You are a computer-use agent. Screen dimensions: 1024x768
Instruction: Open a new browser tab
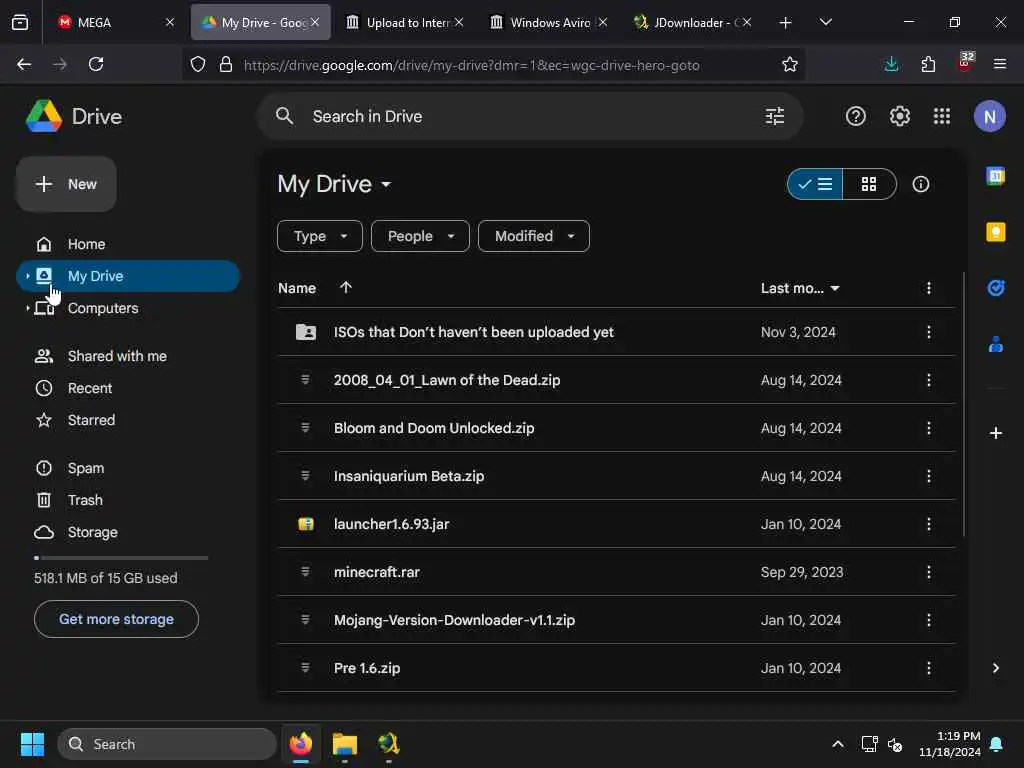[785, 22]
